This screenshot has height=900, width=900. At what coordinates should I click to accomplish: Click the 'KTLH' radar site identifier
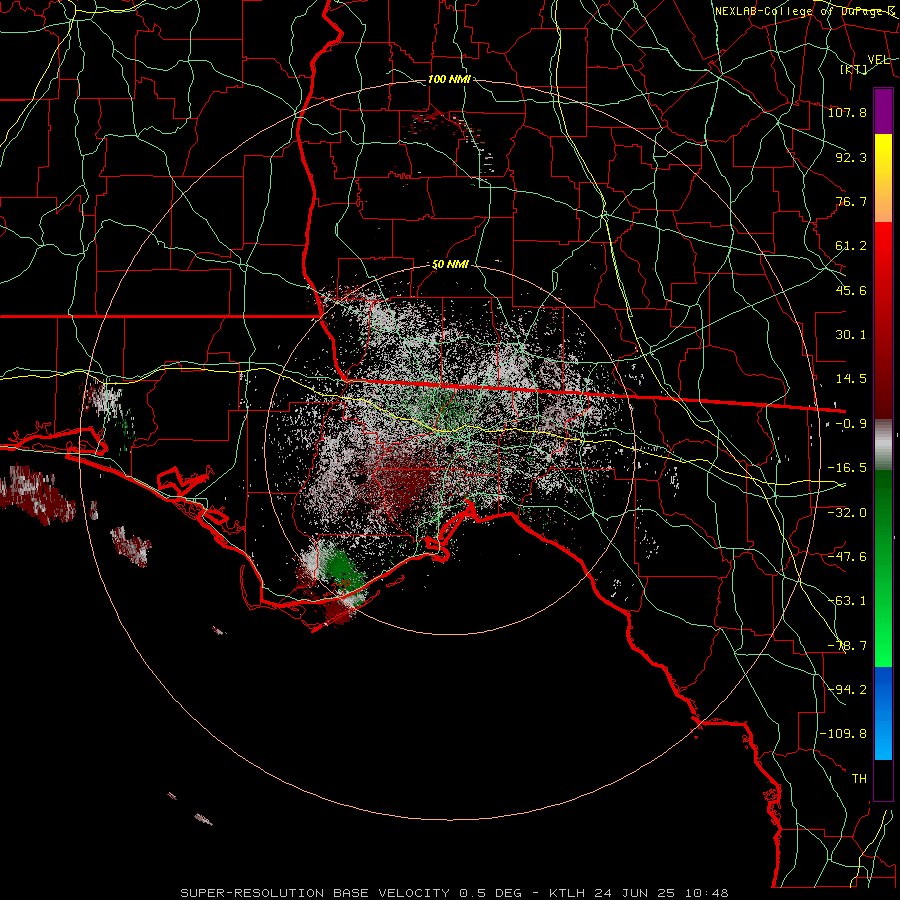point(568,893)
